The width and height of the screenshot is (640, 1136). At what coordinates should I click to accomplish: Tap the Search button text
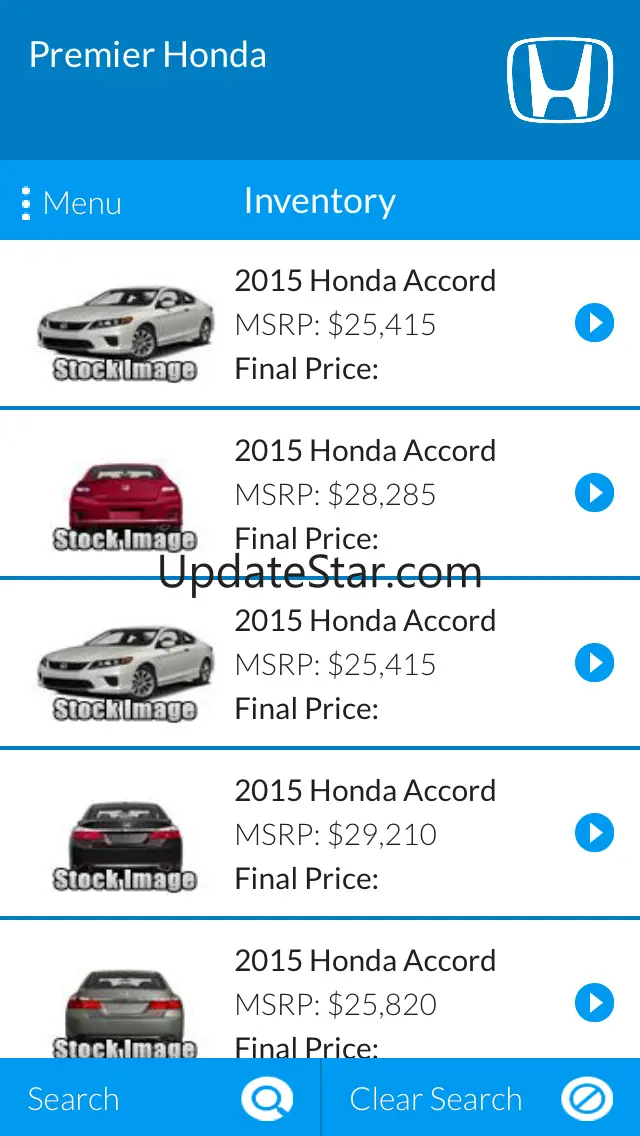coord(73,1099)
